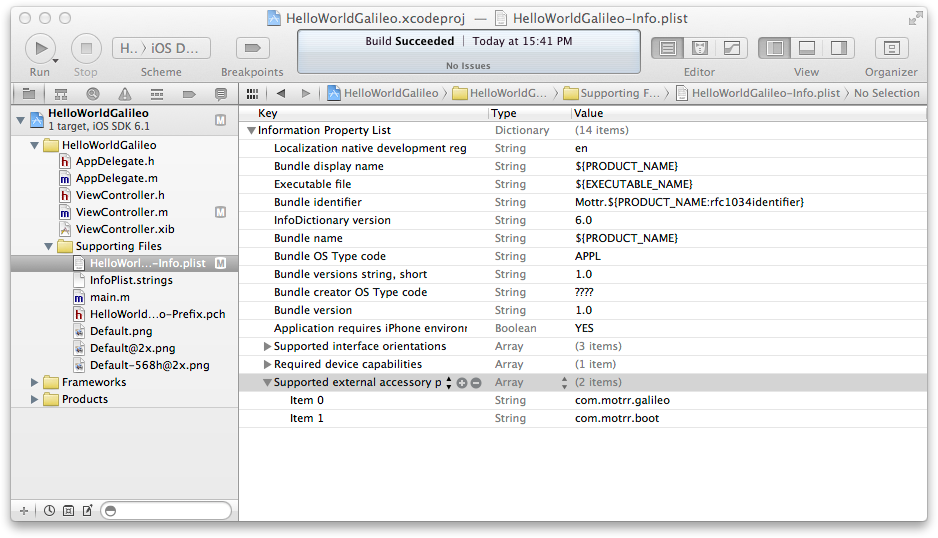
Task: Click value com.motrr.boot
Action: coord(617,418)
